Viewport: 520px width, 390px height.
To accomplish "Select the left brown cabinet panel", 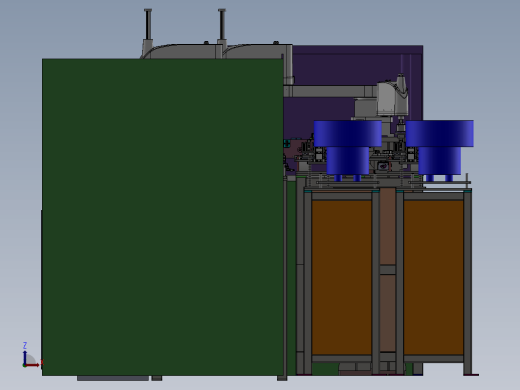I will point(342,277).
